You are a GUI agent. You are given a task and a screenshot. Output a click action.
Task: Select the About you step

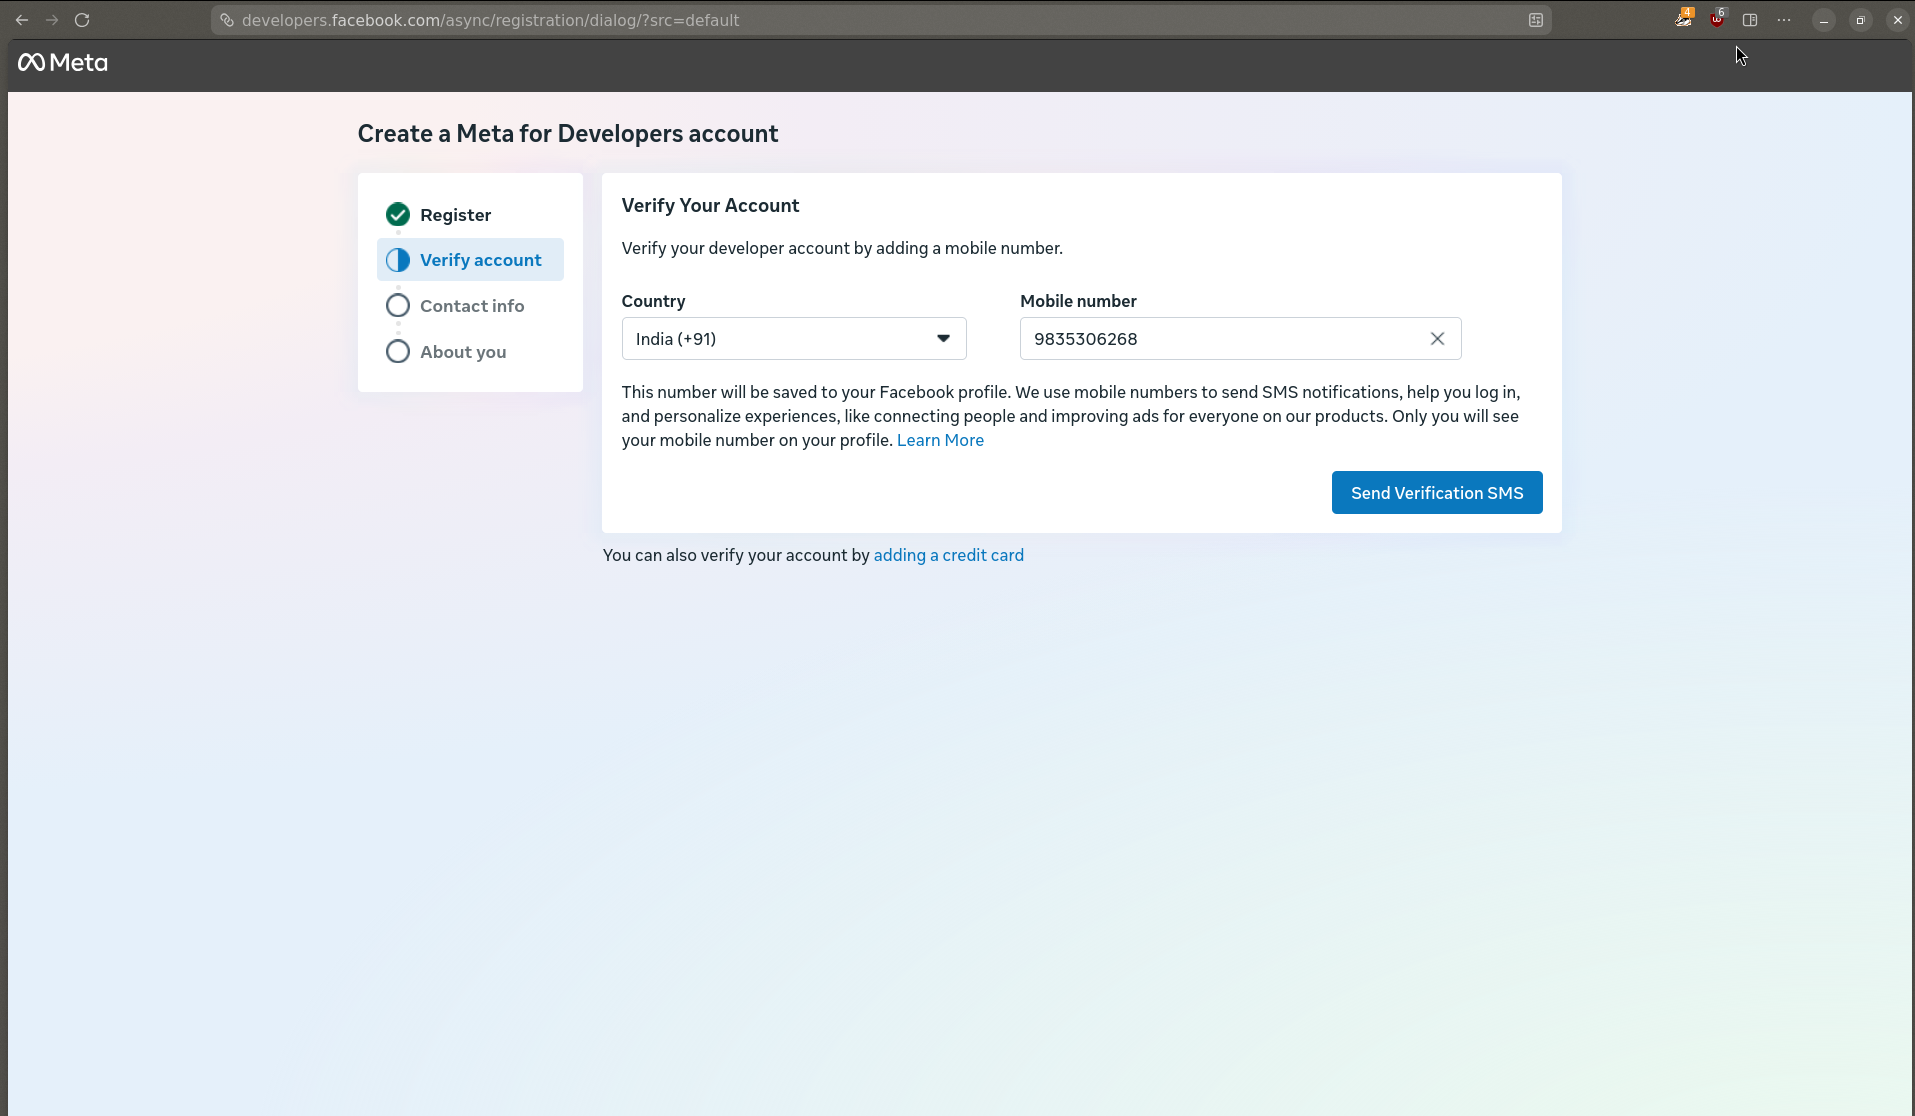pyautogui.click(x=470, y=352)
